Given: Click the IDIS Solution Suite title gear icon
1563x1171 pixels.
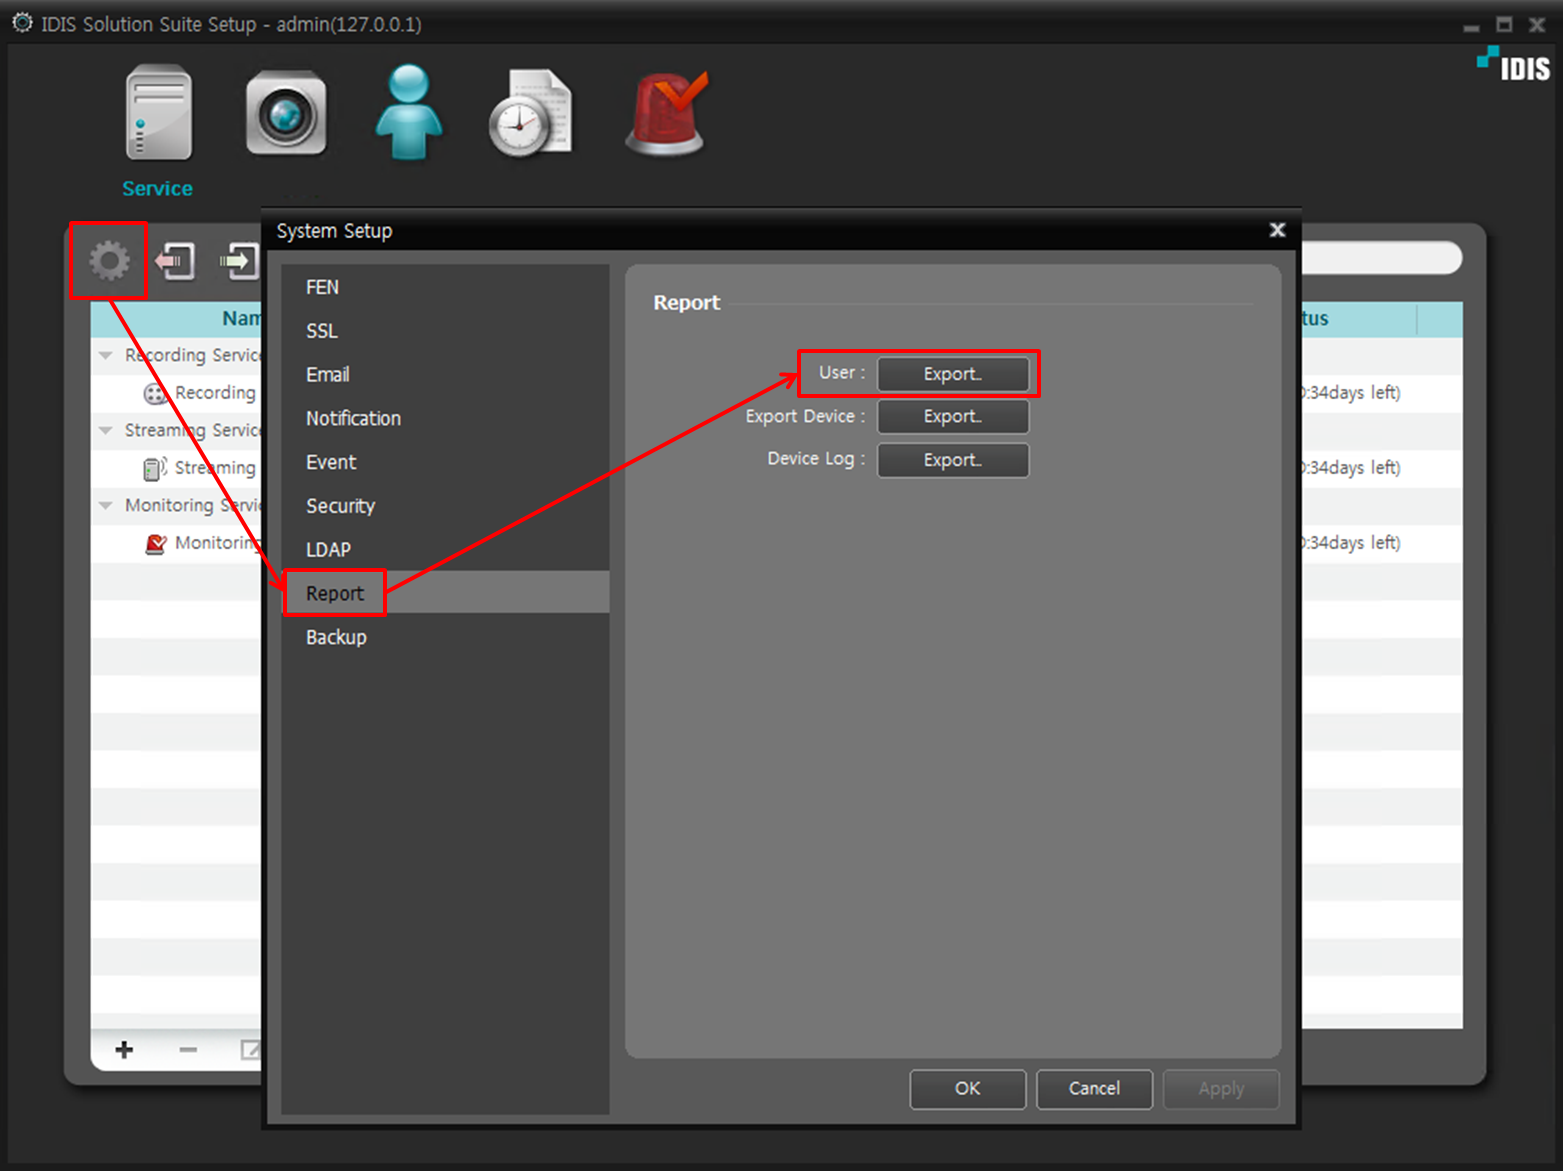Looking at the screenshot, I should point(22,22).
